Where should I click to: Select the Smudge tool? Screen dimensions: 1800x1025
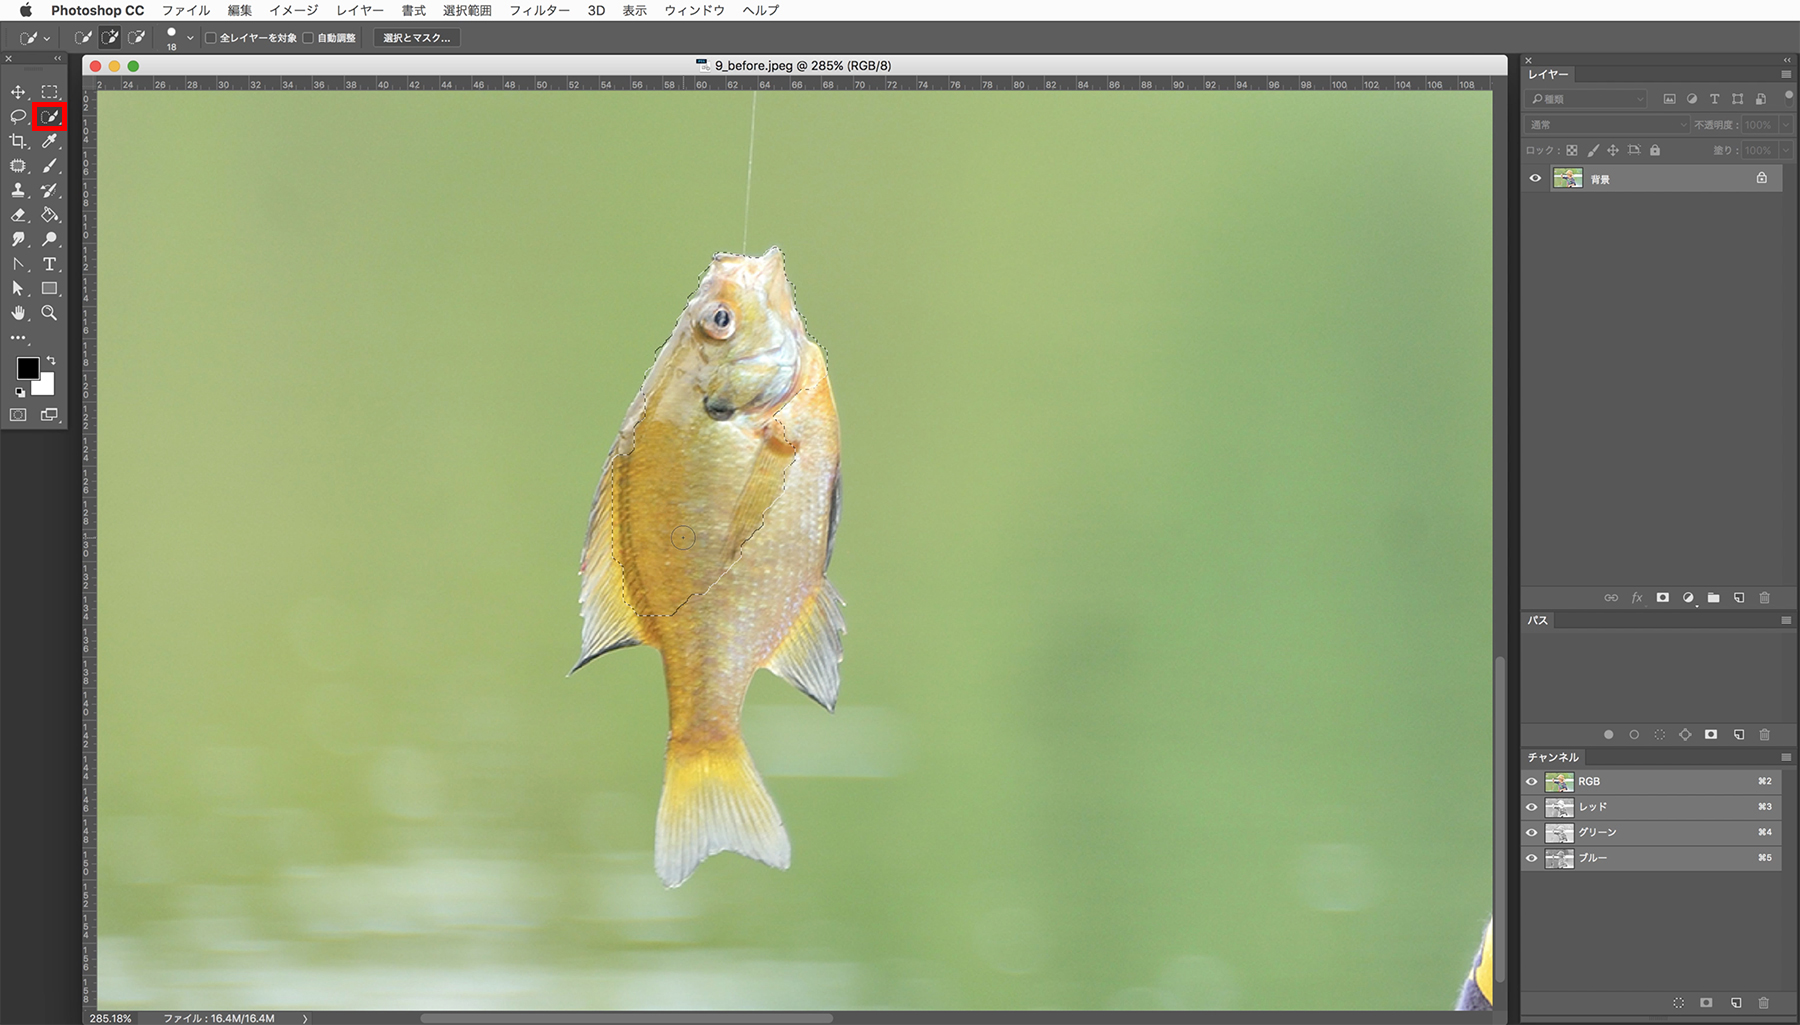[x=18, y=239]
